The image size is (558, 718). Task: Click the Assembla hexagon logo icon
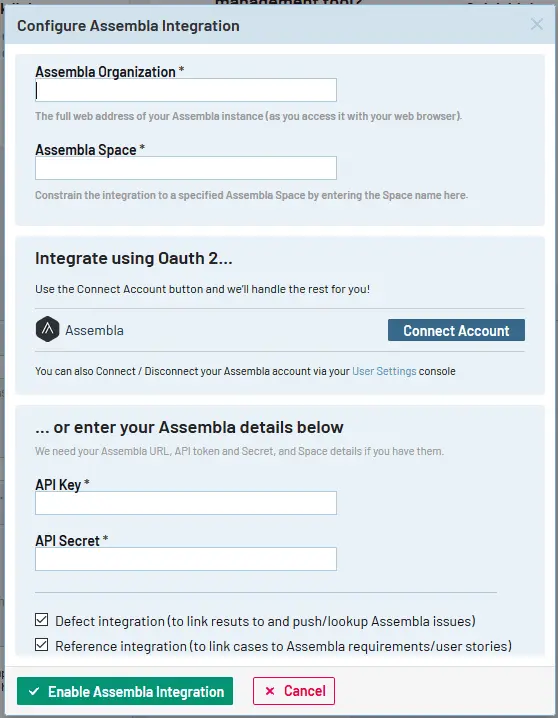coord(48,329)
